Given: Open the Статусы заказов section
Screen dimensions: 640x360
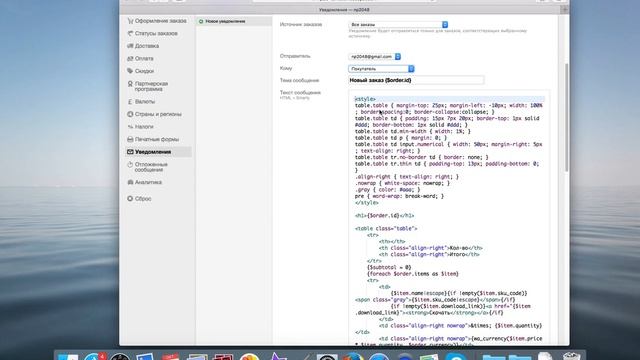Looking at the screenshot, I should pos(153,33).
